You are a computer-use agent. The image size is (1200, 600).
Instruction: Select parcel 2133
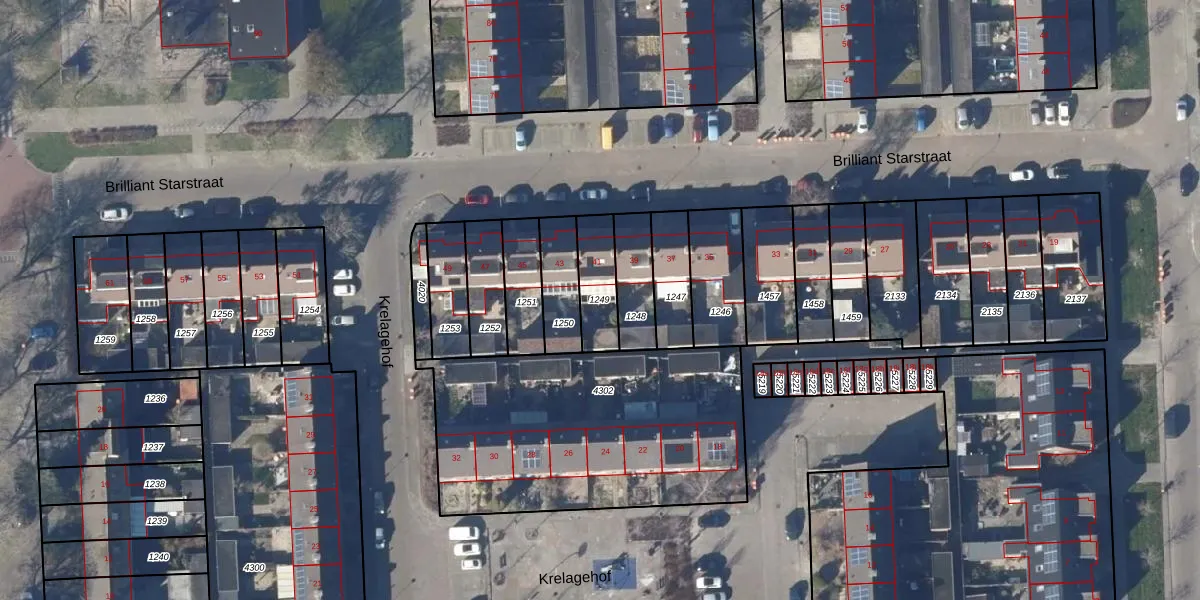[x=895, y=296]
